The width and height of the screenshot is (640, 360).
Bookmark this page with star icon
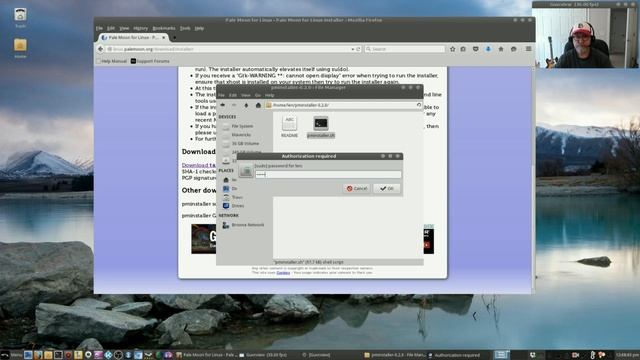(452, 49)
